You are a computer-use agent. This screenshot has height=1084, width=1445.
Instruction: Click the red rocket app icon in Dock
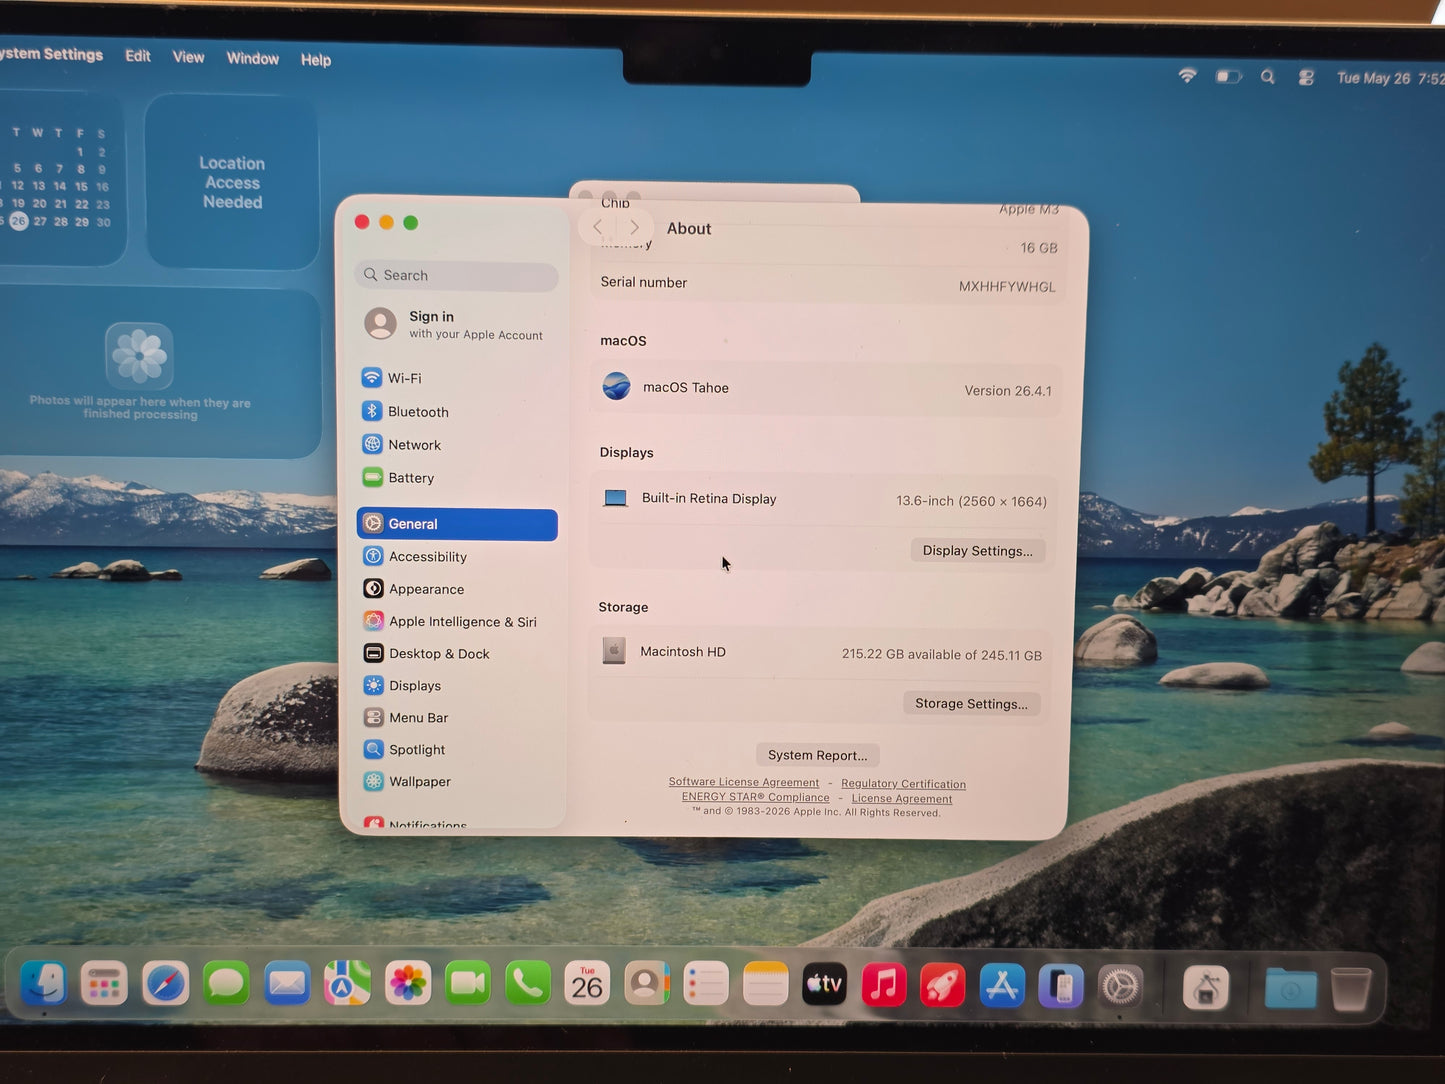tap(943, 986)
